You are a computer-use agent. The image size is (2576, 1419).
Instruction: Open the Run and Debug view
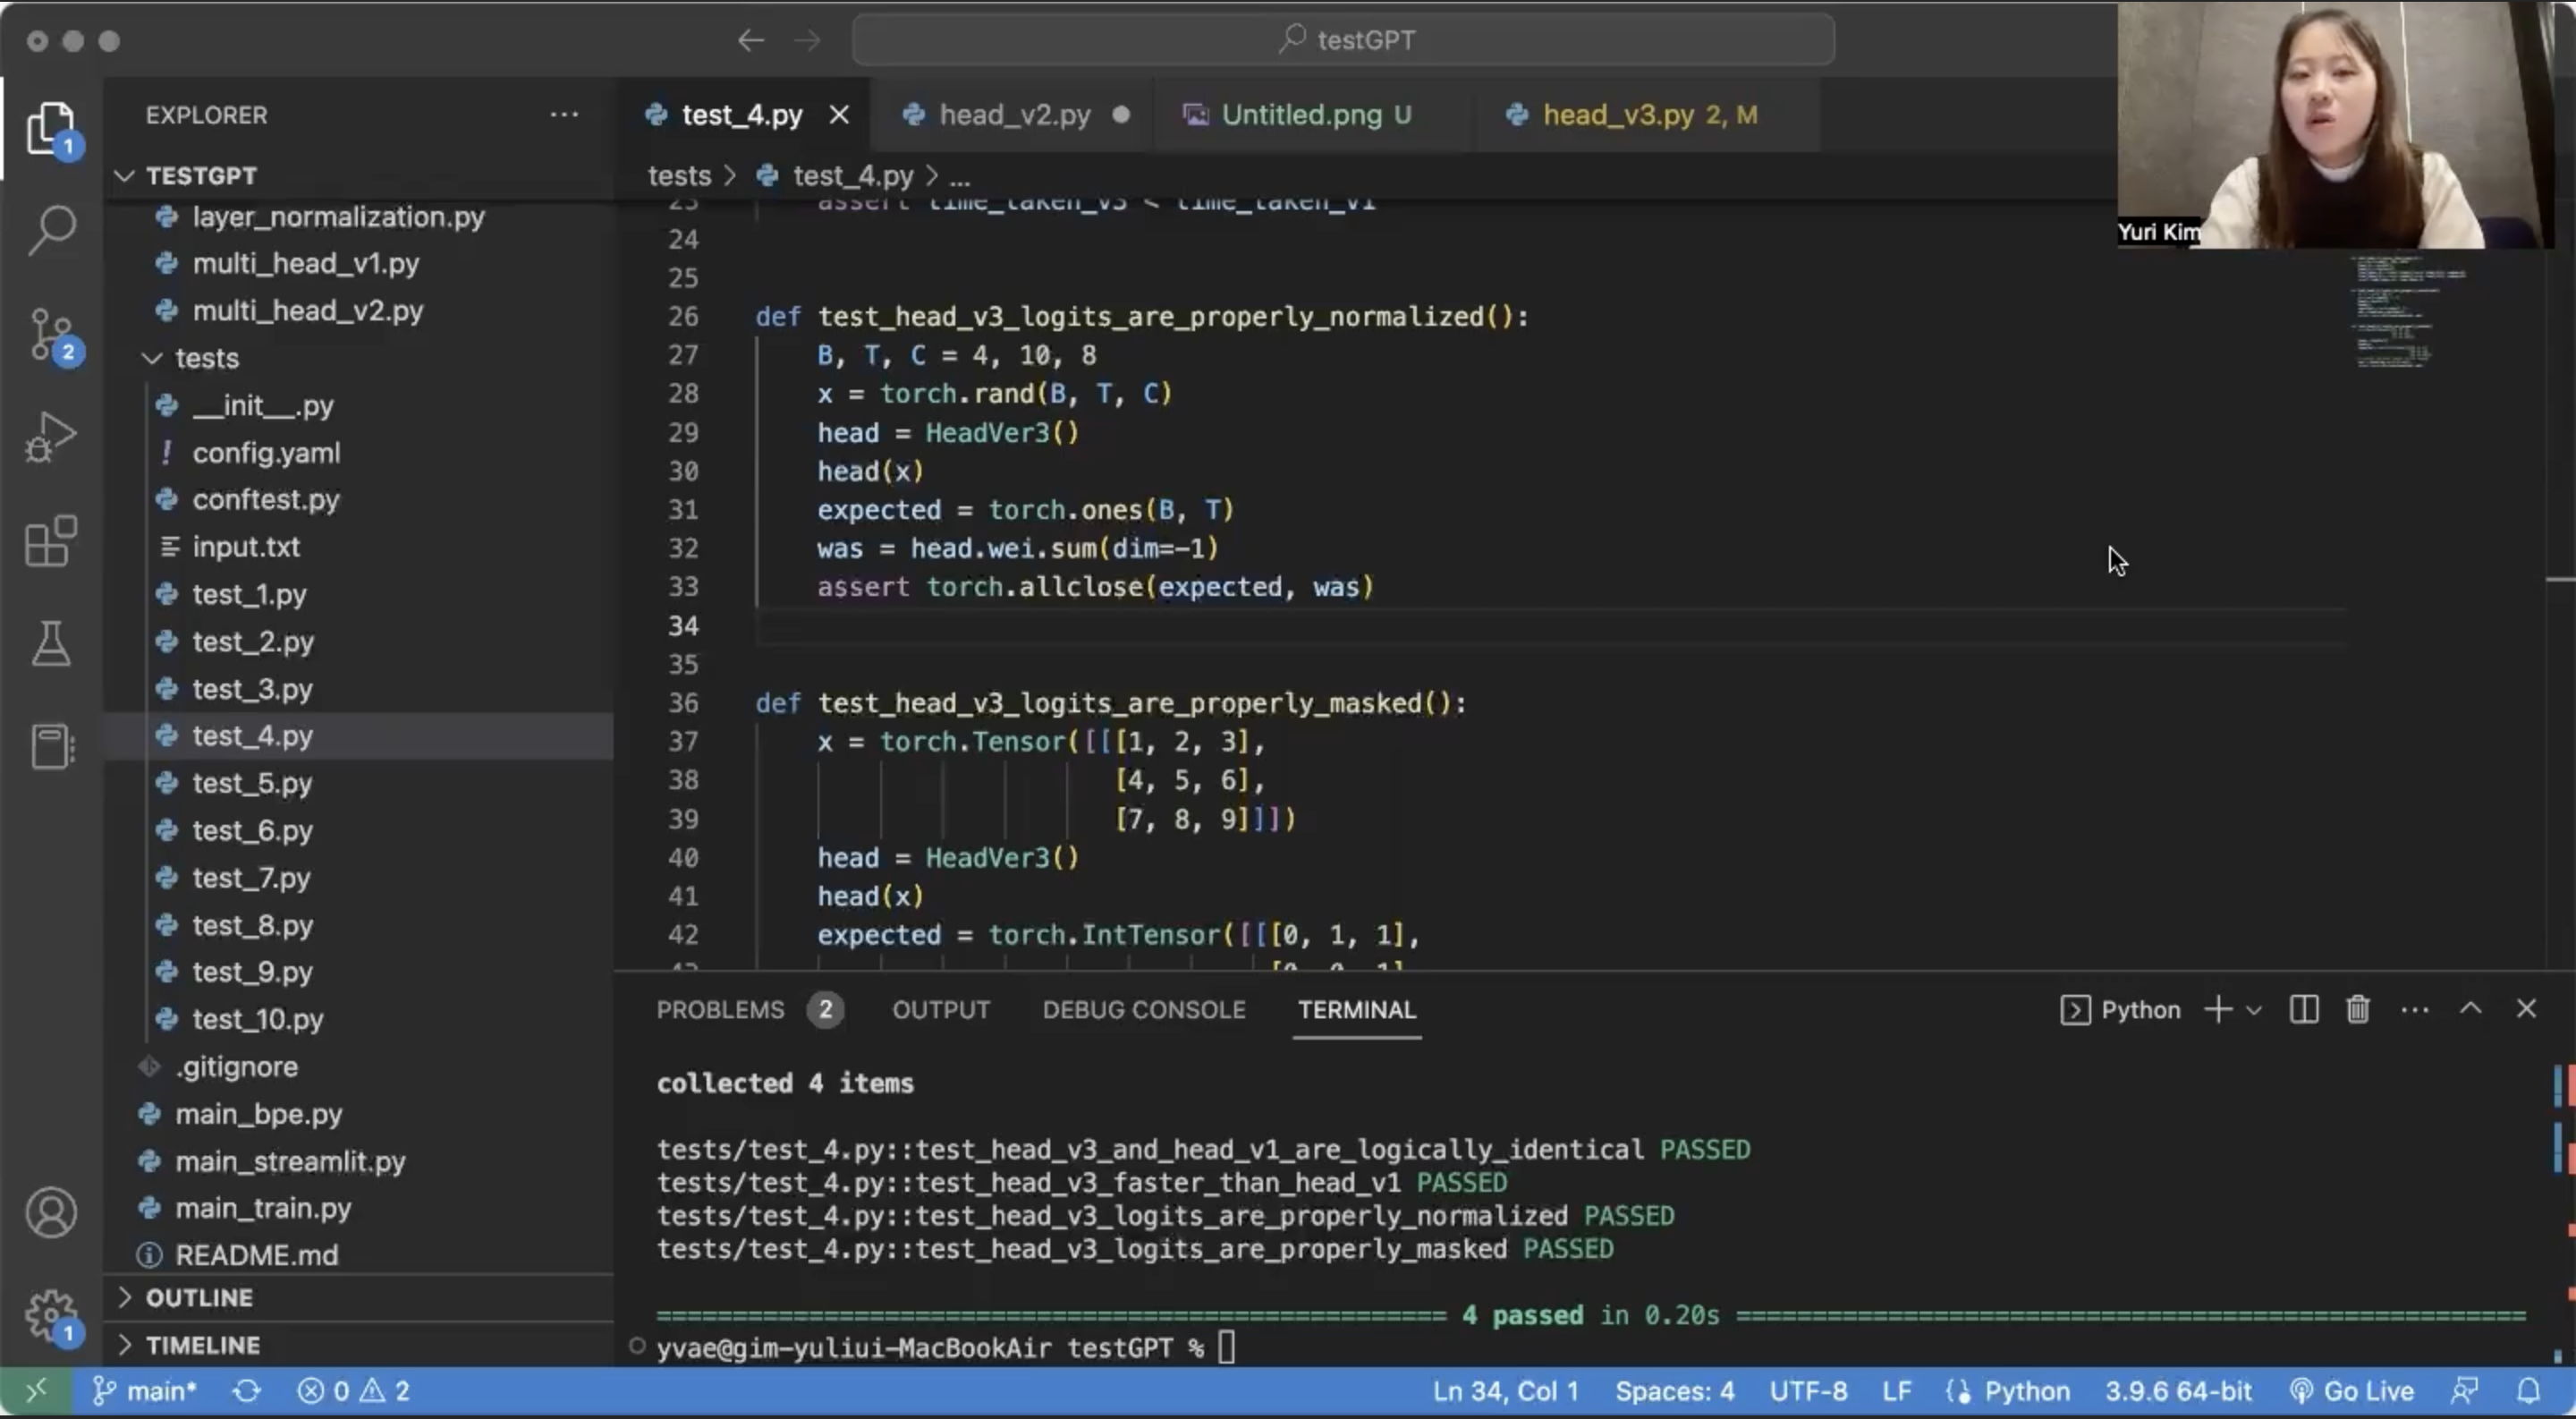pos(51,438)
